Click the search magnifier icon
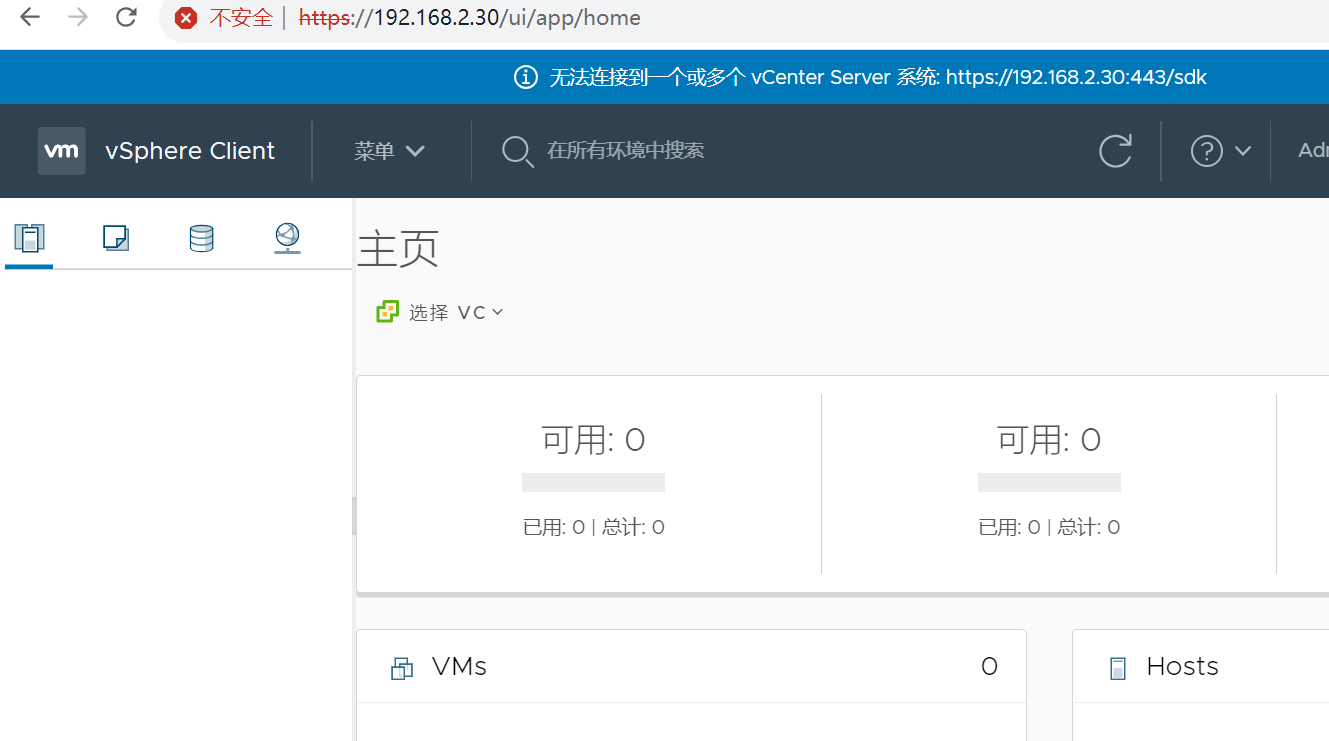Screen dimensions: 1329x741 pos(517,152)
